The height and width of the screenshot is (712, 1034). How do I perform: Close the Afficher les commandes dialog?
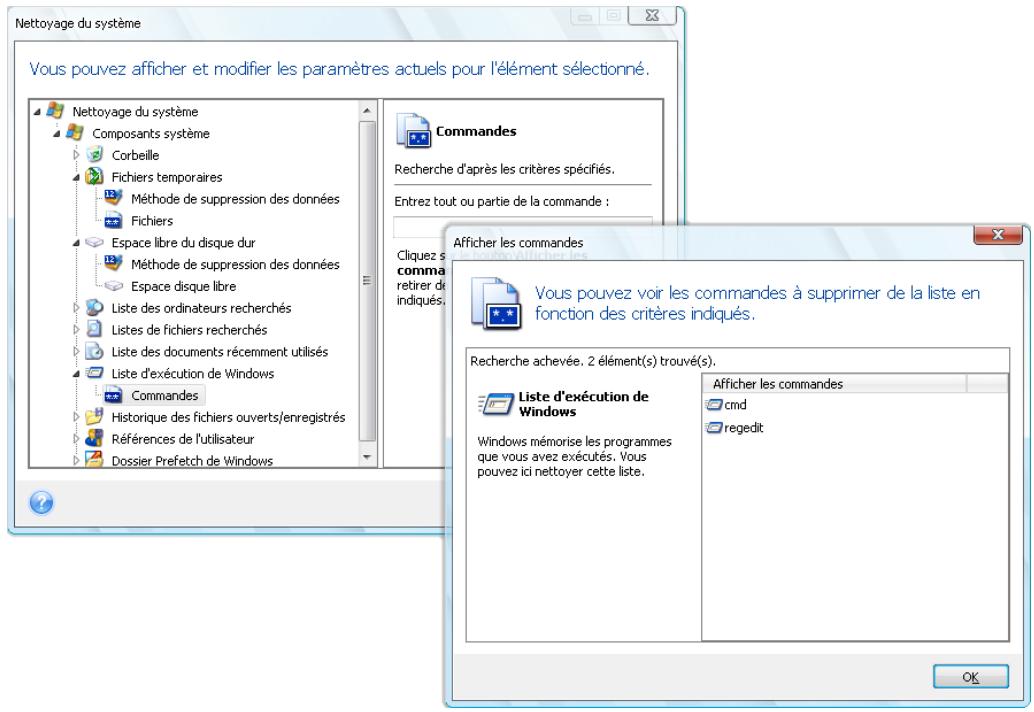(998, 235)
